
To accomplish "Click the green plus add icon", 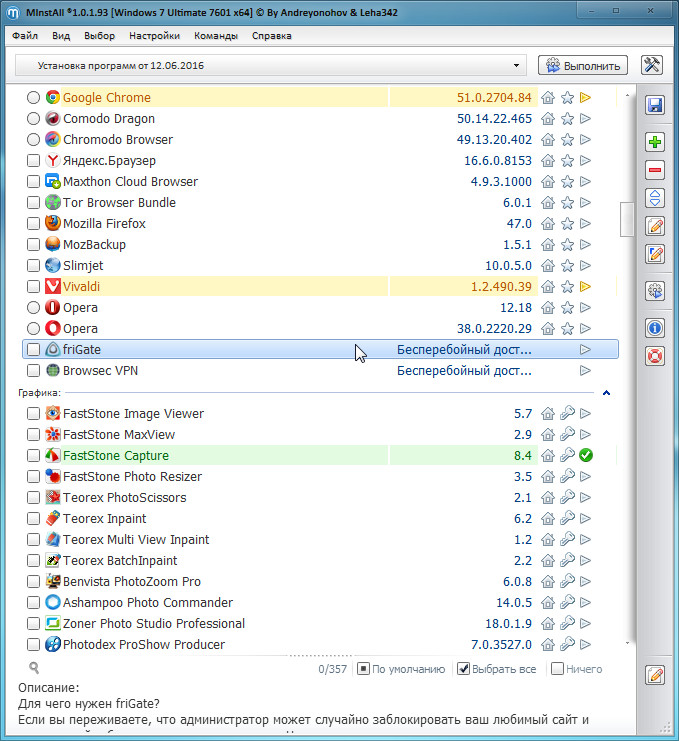I will pyautogui.click(x=655, y=142).
